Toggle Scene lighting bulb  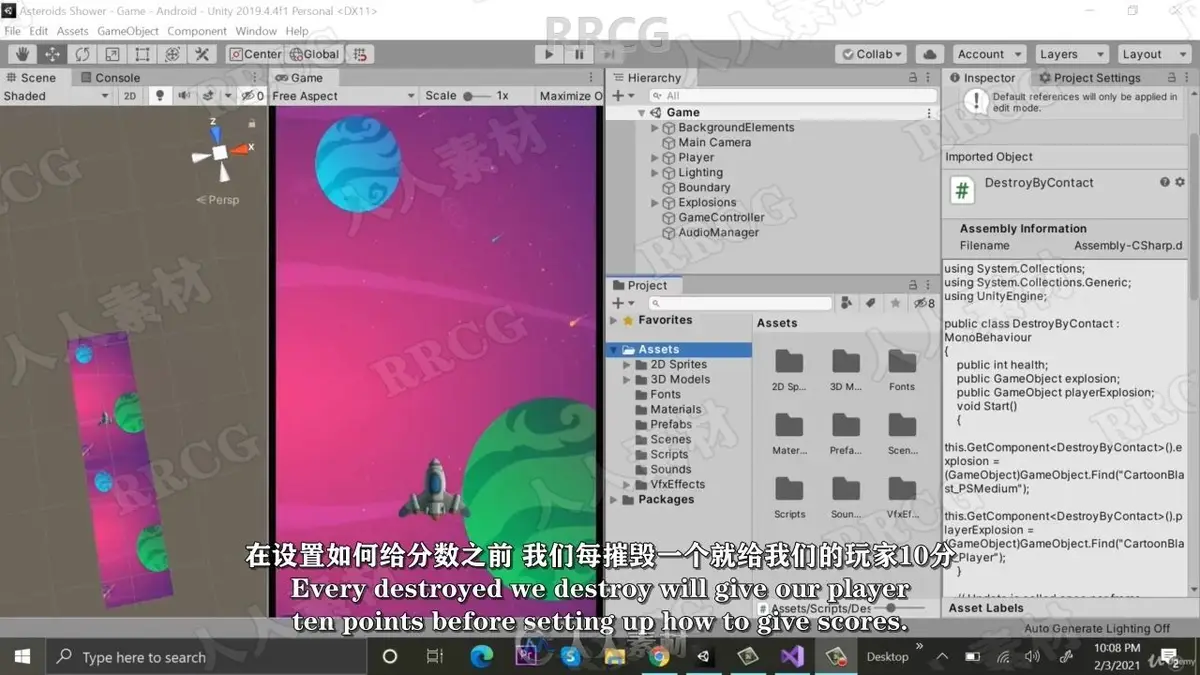click(159, 96)
